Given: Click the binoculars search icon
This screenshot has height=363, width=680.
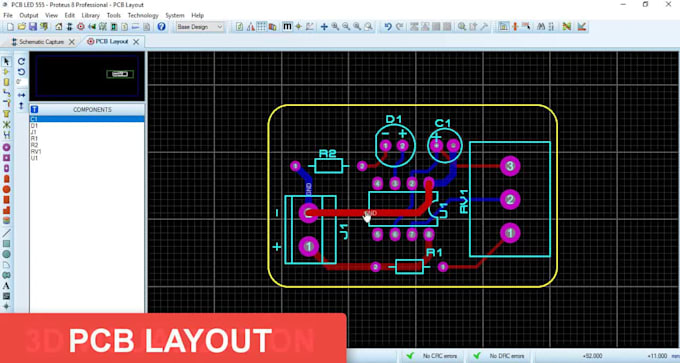Looking at the screenshot, I should click(541, 27).
